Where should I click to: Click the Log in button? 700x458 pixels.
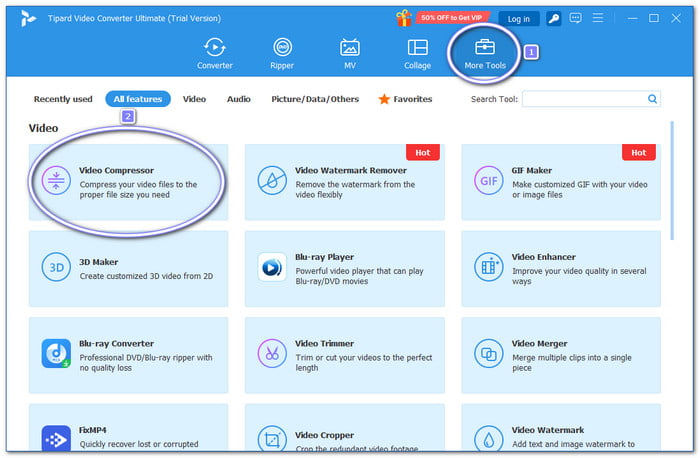point(518,19)
